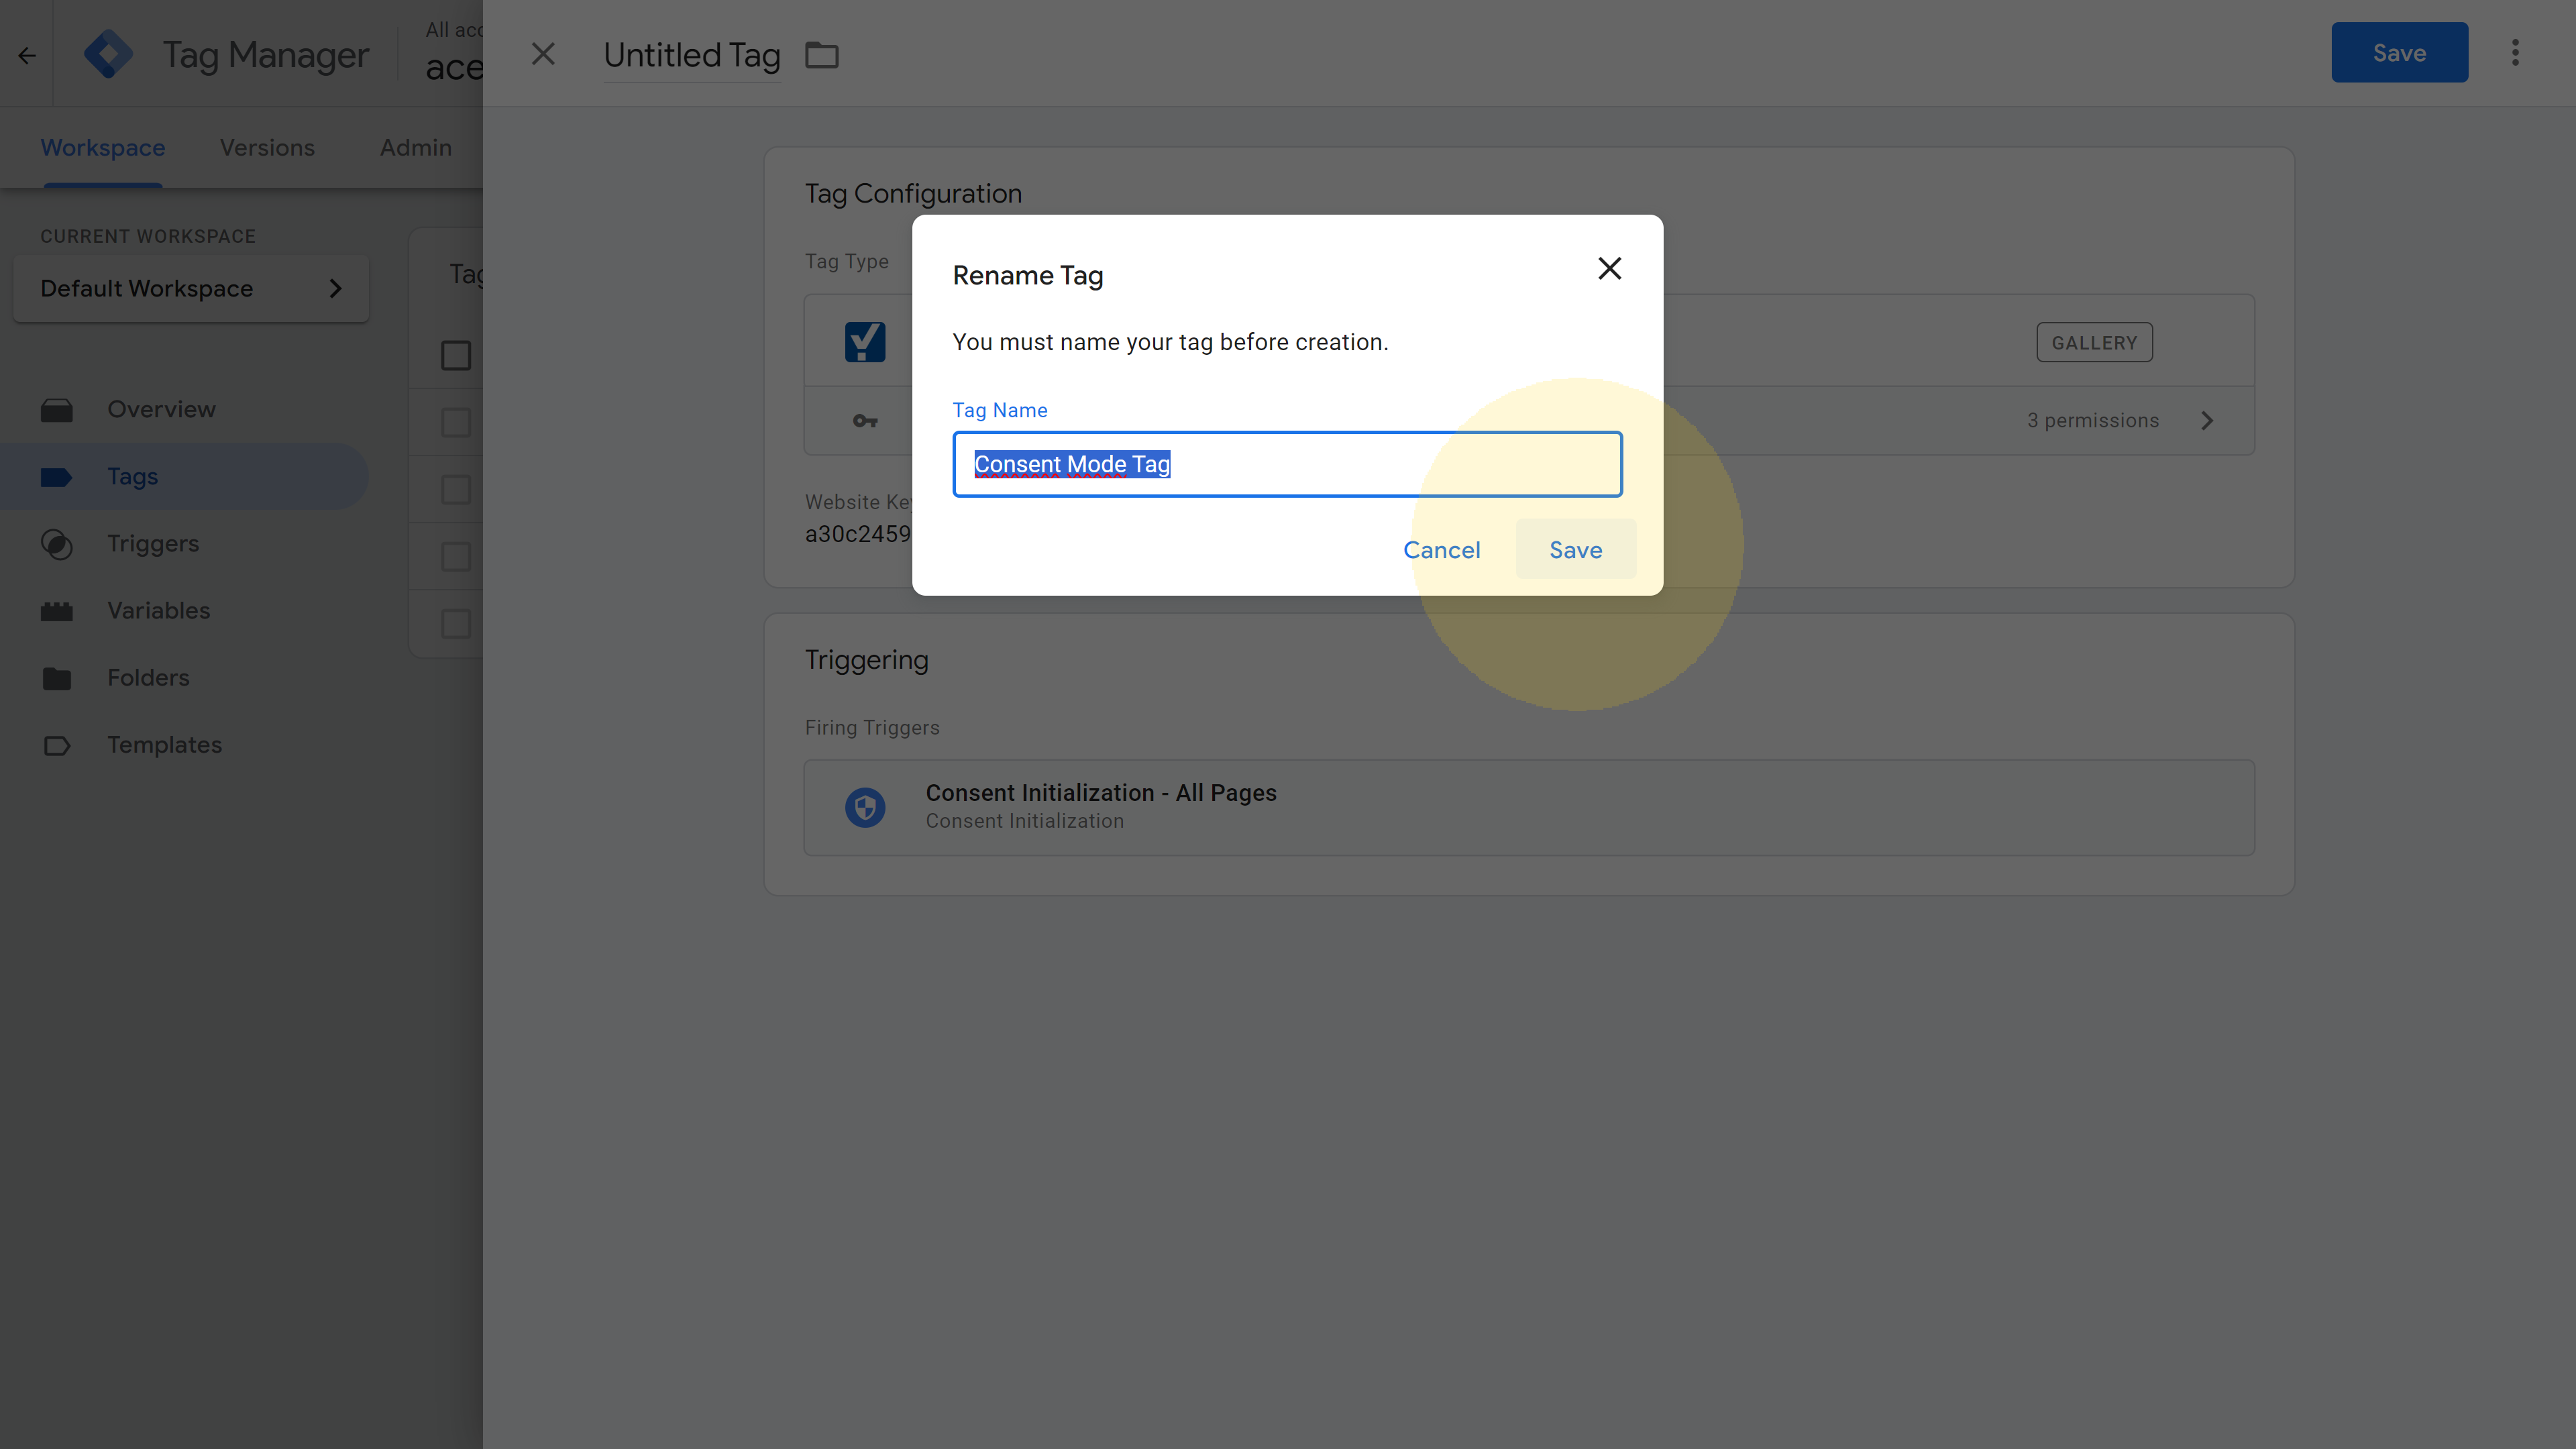
Task: Open Variables in the sidebar
Action: [x=185, y=611]
